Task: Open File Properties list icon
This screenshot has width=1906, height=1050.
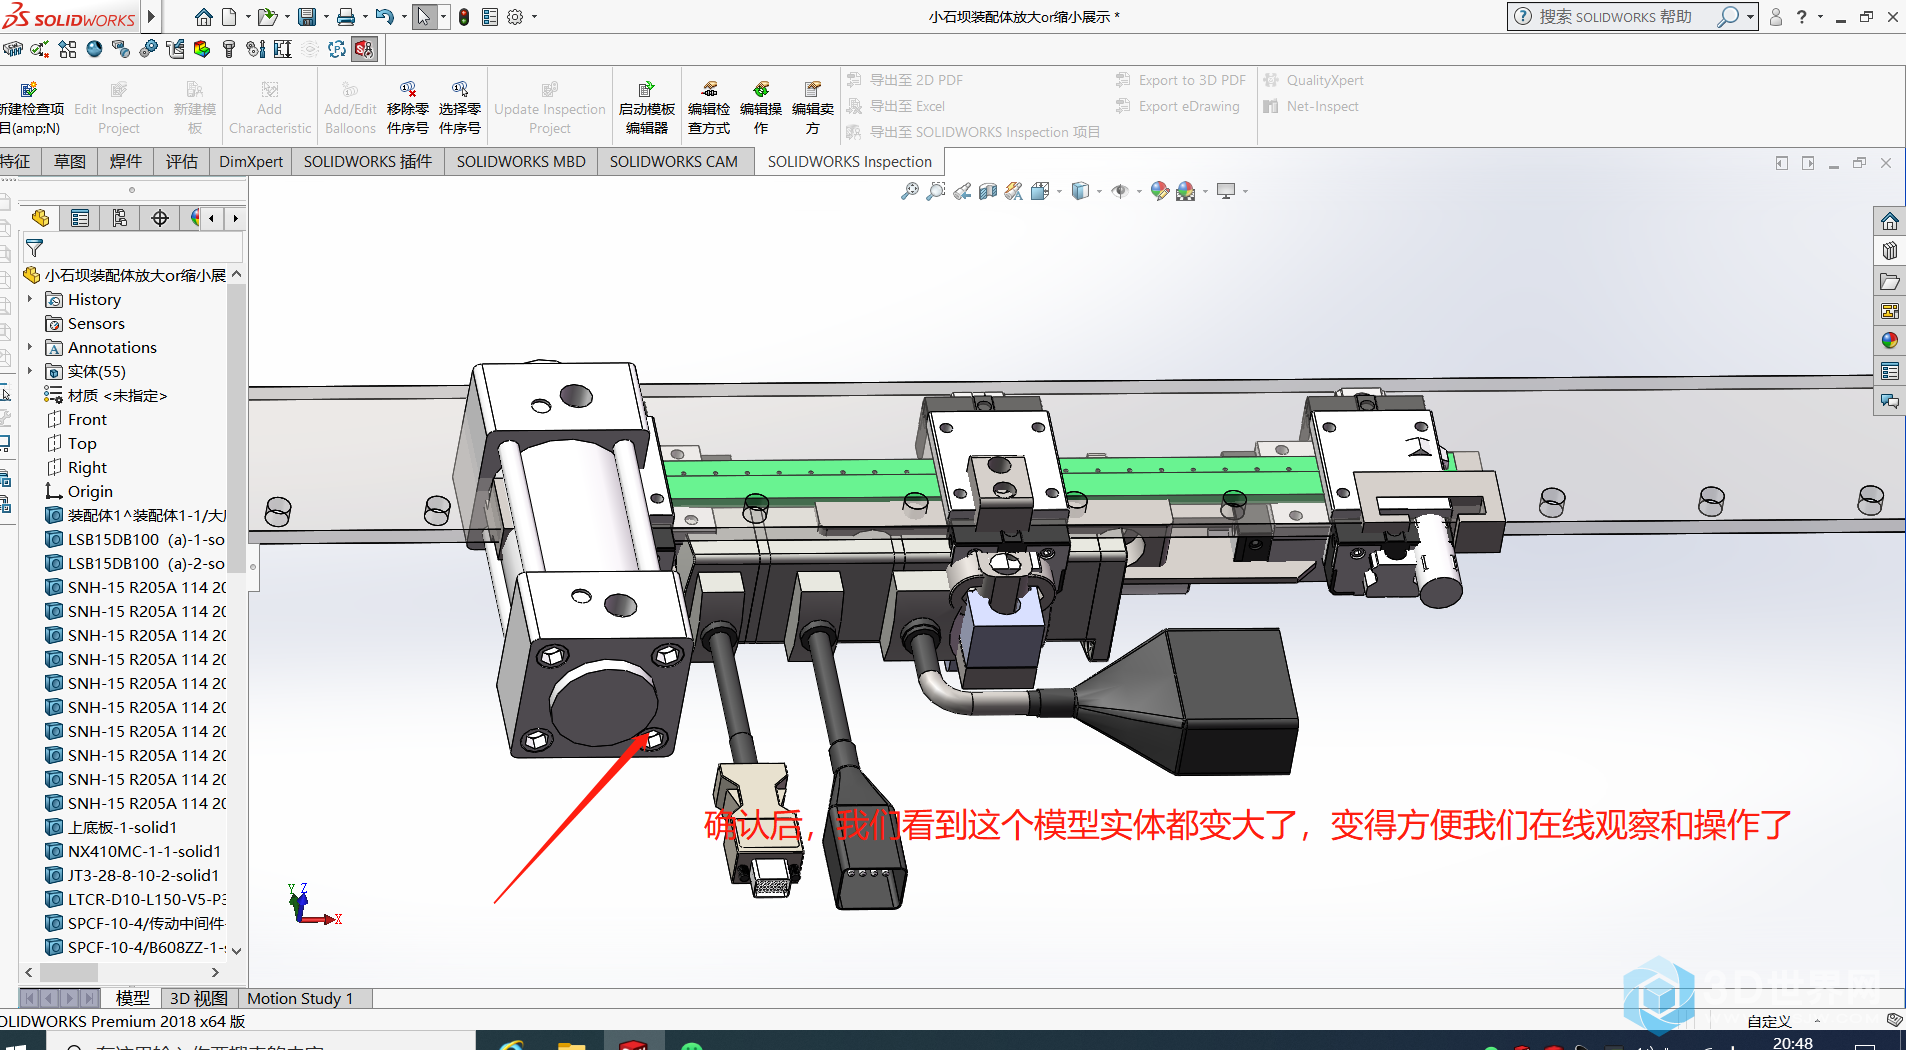Action: [490, 17]
